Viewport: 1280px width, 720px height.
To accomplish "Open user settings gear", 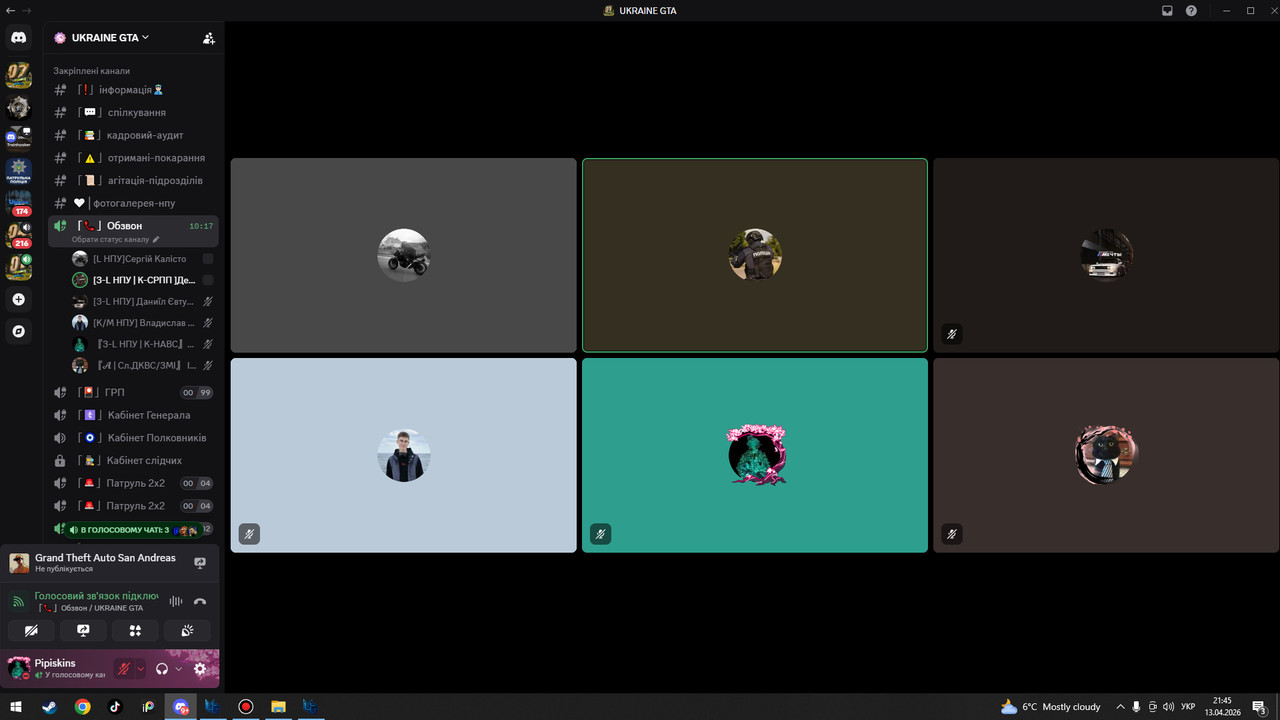I will pos(200,669).
